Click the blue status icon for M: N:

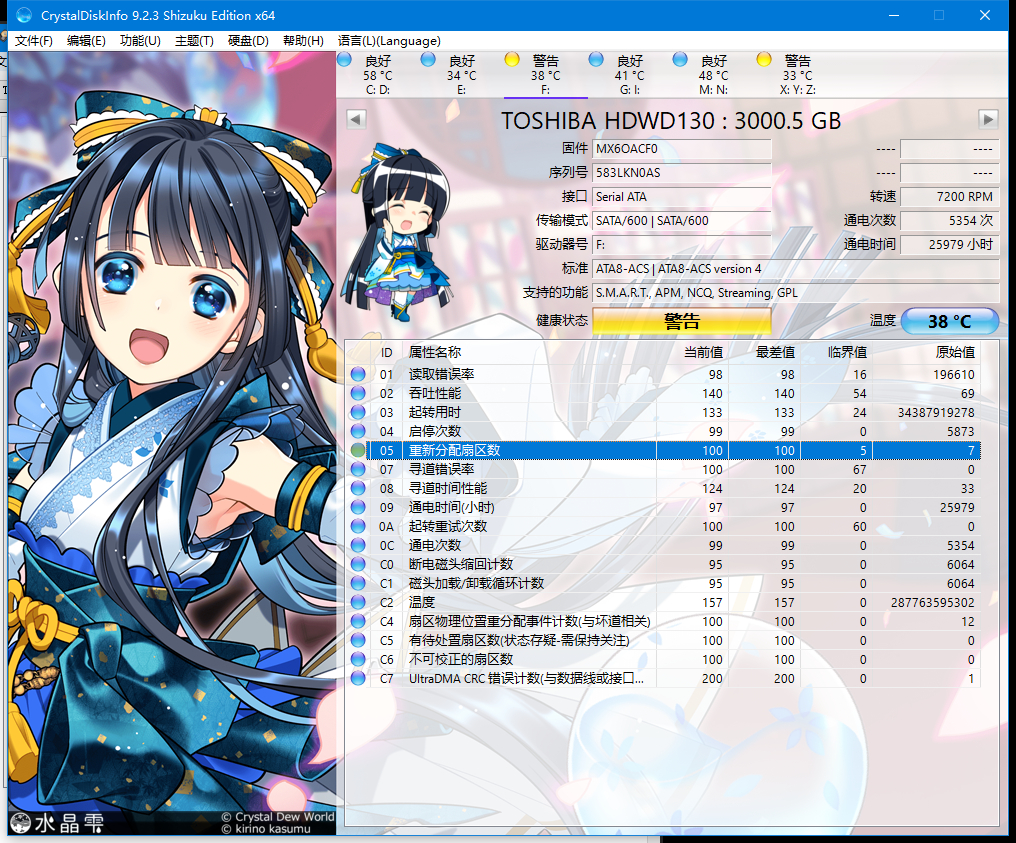(x=680, y=60)
